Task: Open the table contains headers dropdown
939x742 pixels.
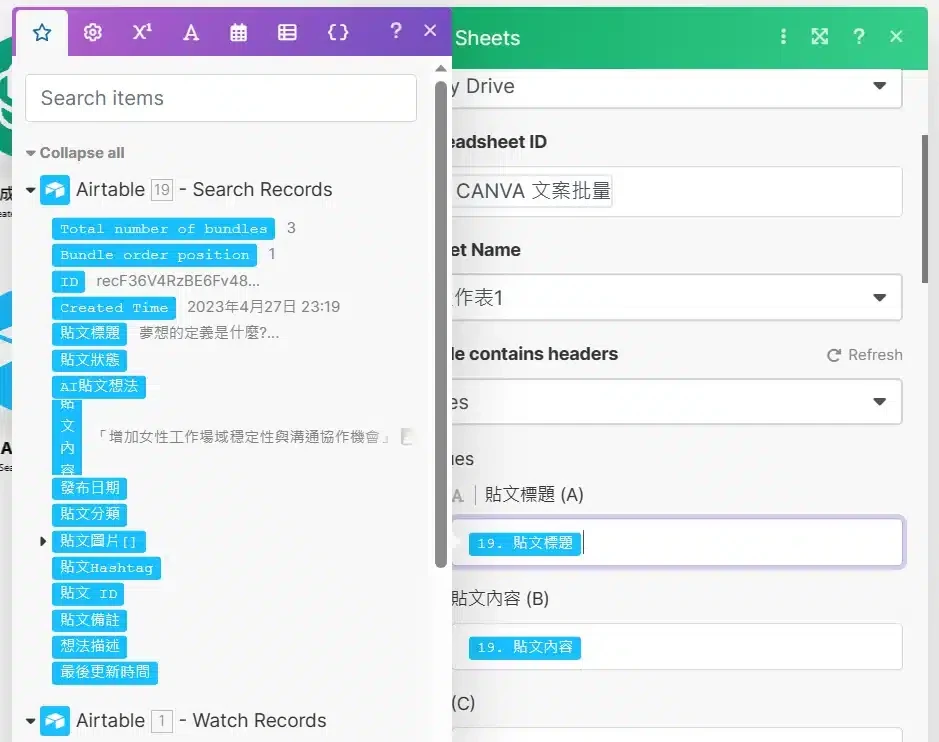Action: [677, 402]
